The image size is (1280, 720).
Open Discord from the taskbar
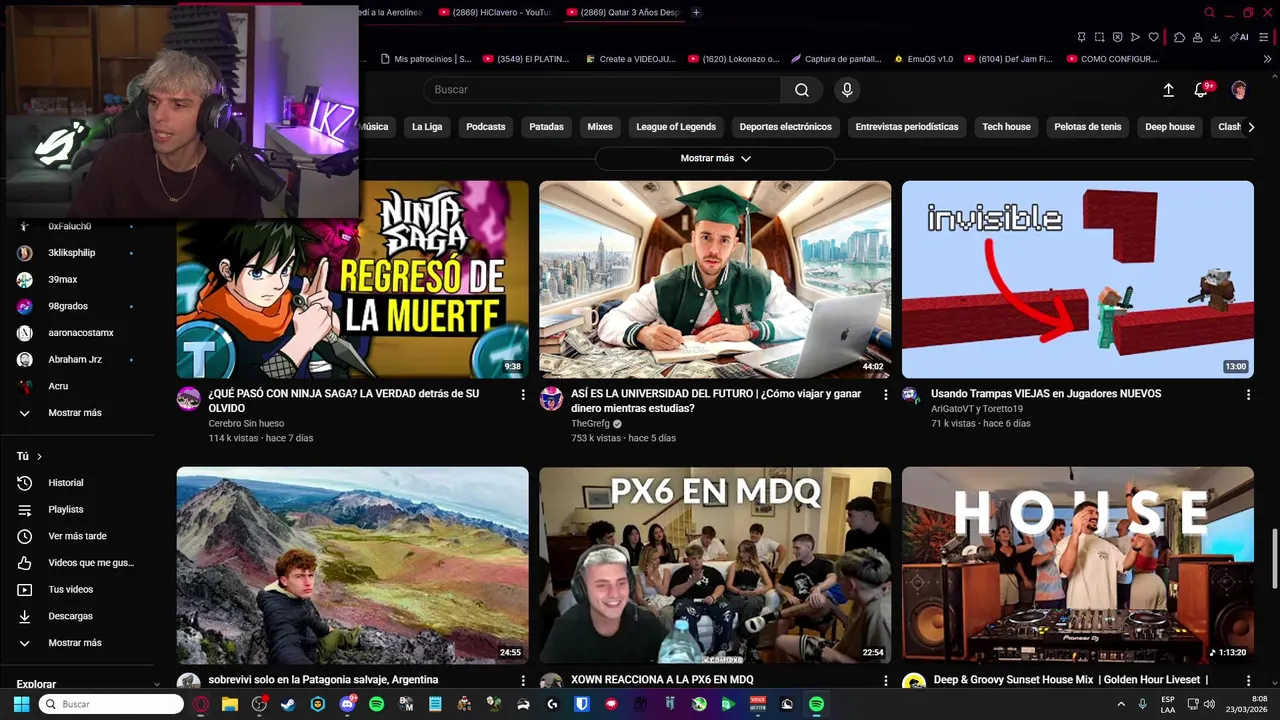click(348, 704)
